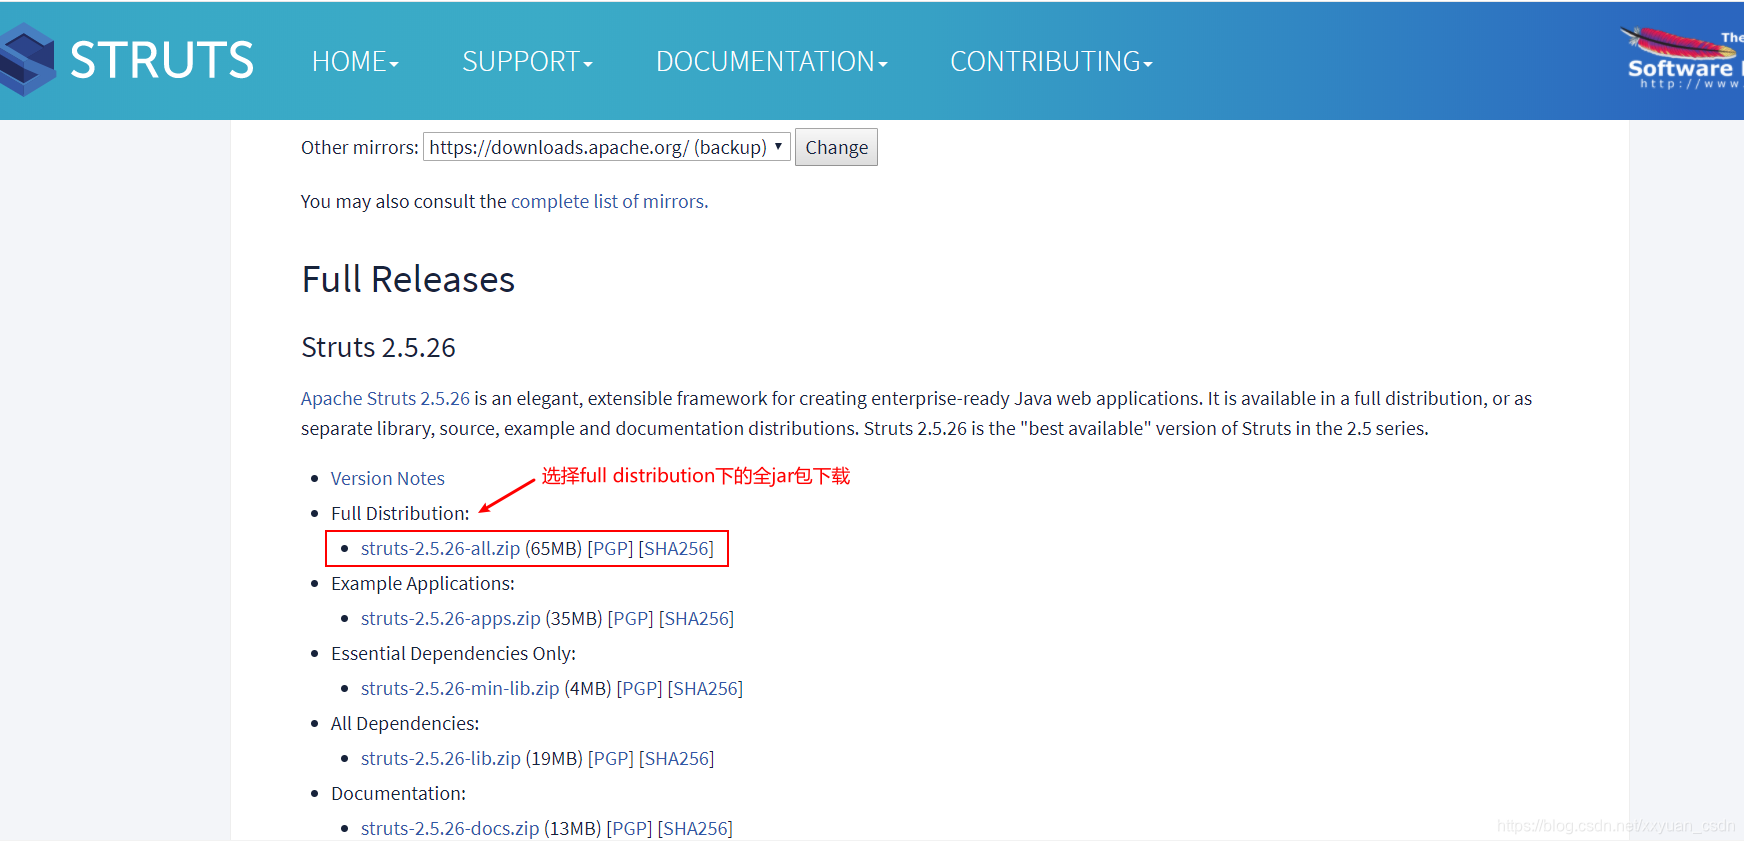Click the Apache Software Foundation feather logo
Screen dimensions: 1744x844
[x=1683, y=59]
